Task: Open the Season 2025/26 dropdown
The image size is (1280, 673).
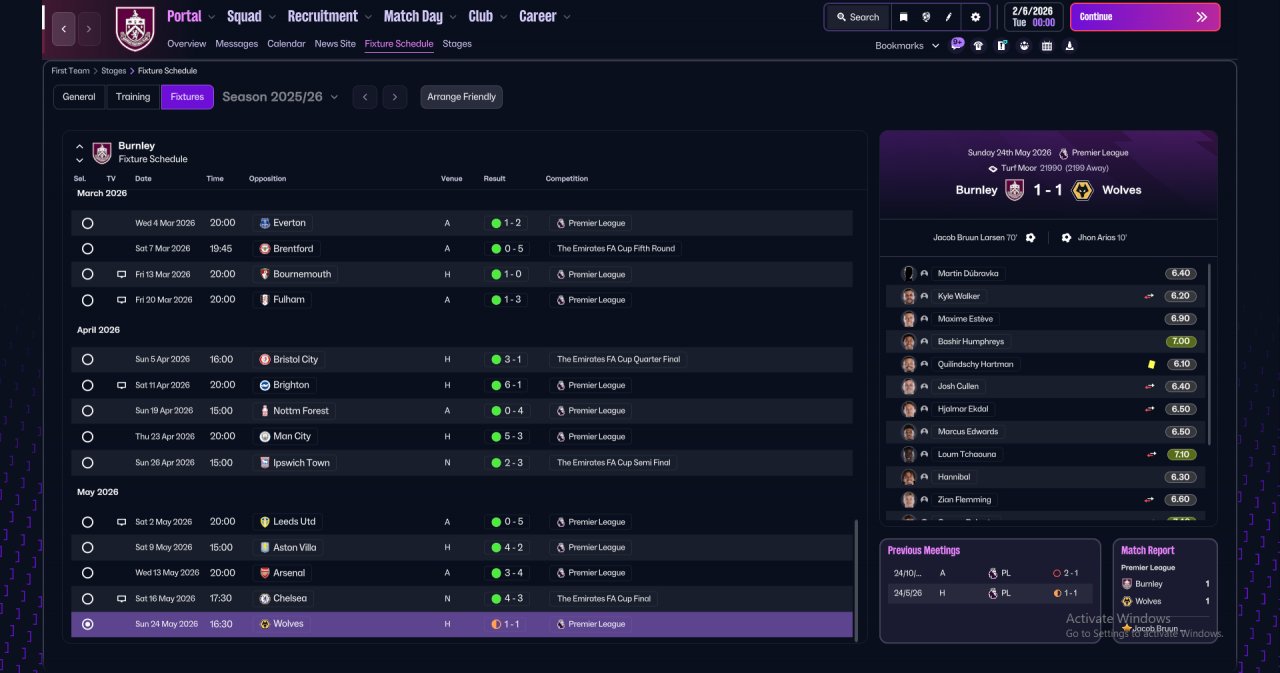Action: [x=280, y=97]
